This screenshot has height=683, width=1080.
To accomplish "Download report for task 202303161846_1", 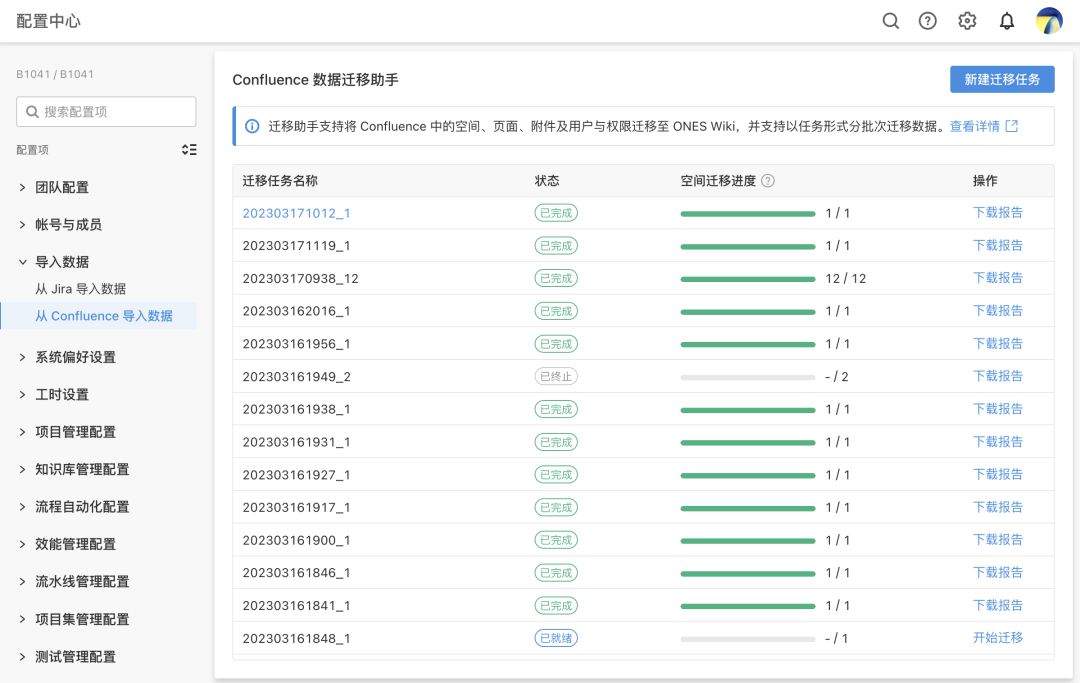I will pos(997,573).
